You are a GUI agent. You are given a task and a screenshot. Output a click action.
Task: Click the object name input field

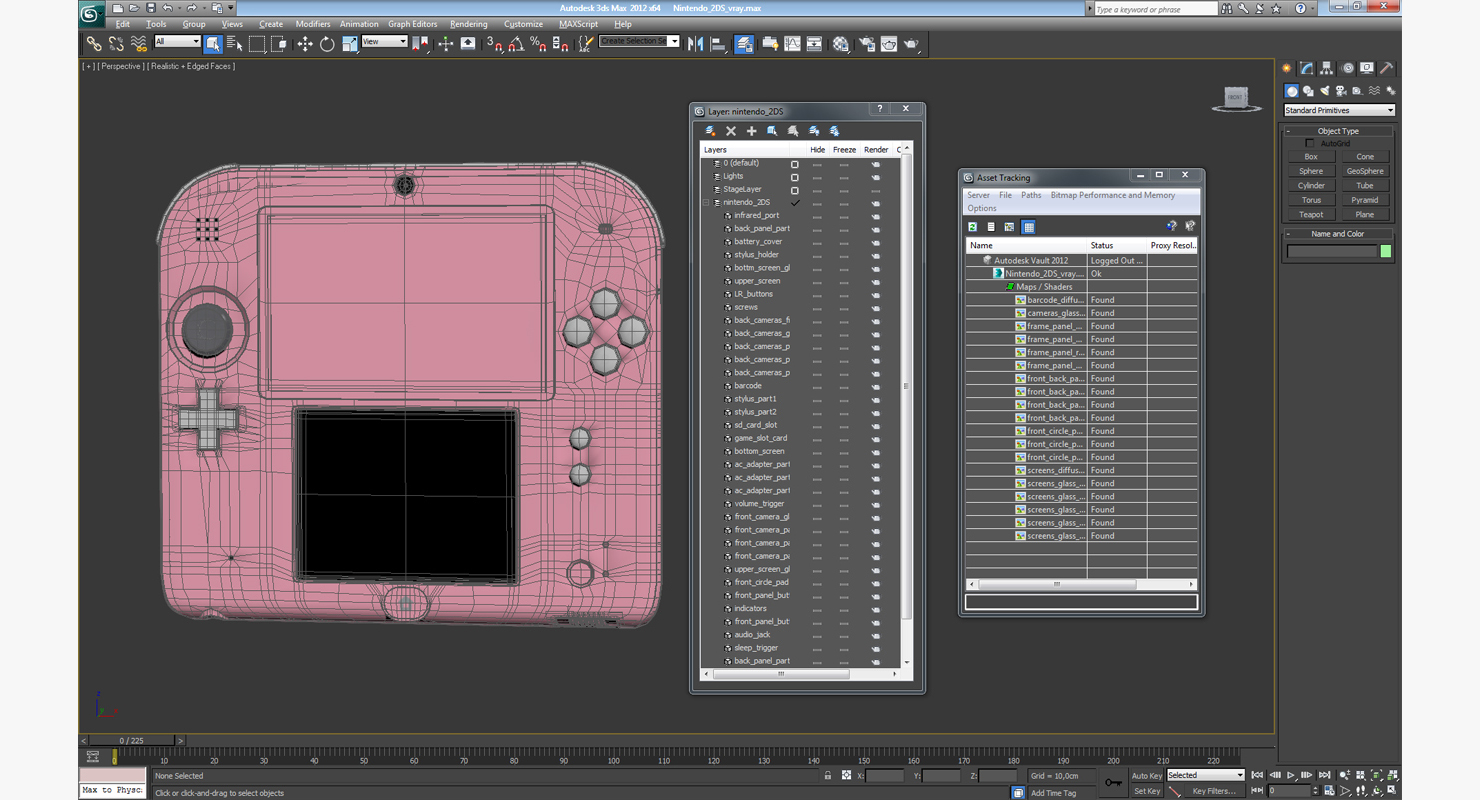coord(1332,251)
